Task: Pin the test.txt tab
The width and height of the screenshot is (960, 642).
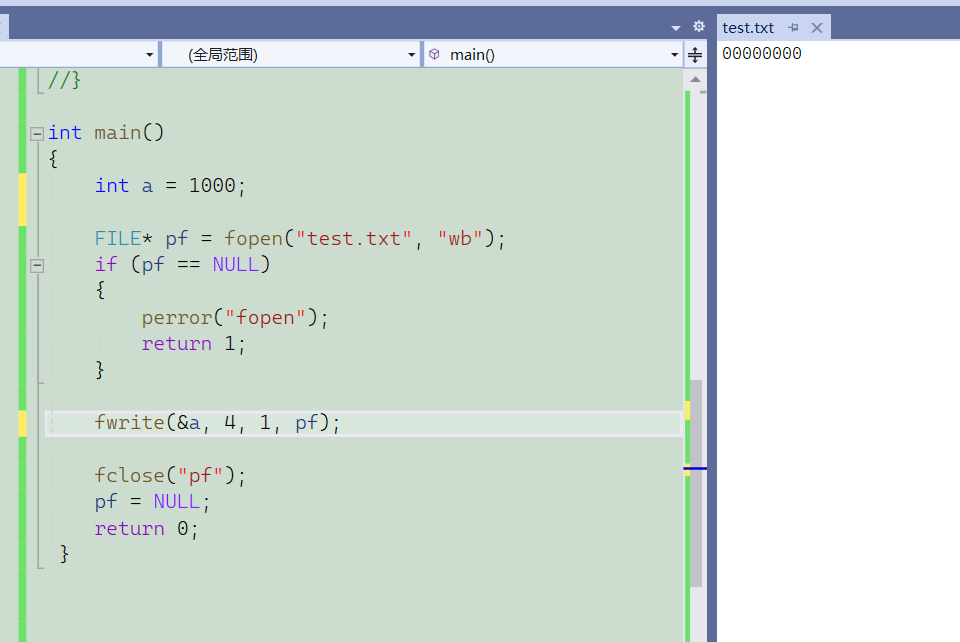Action: click(793, 28)
